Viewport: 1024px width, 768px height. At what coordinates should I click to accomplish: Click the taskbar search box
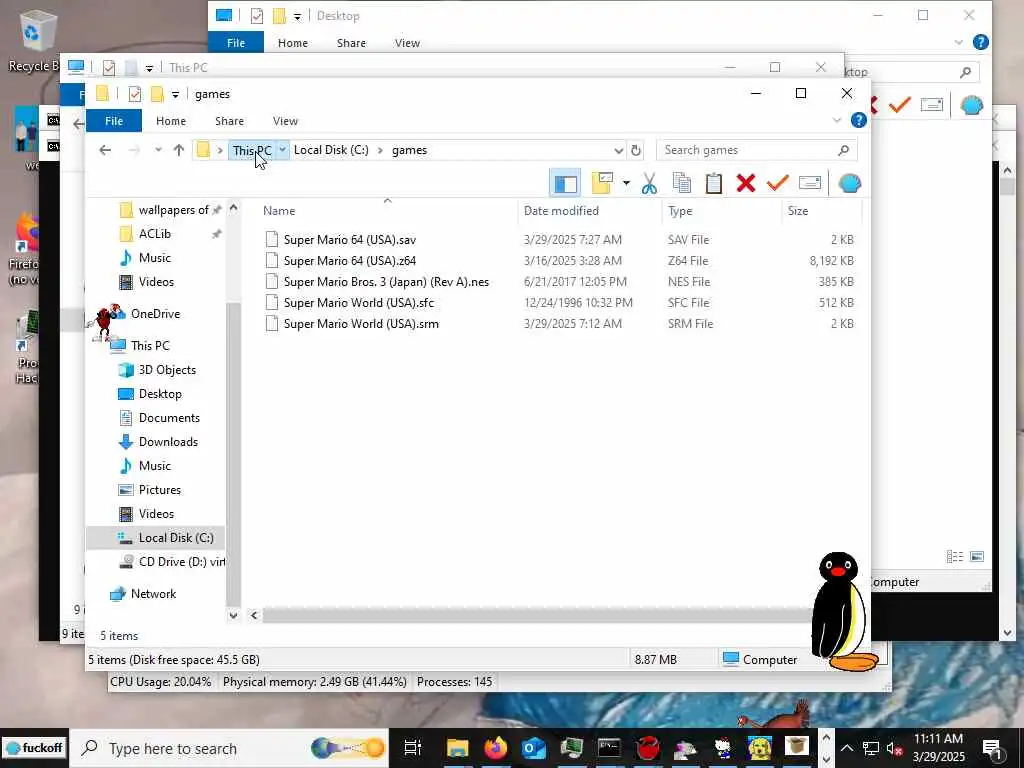[229, 748]
